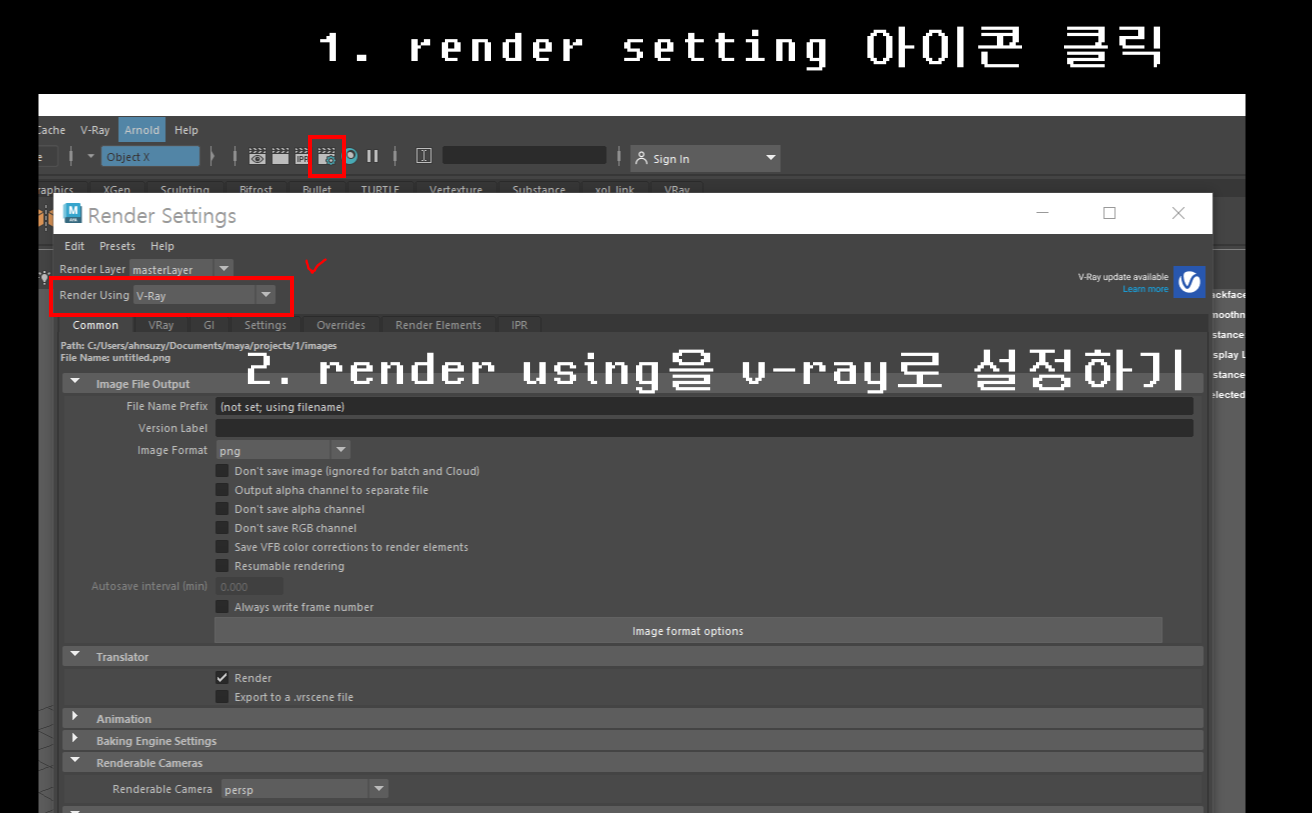Switch to the GI tab
The image size is (1312, 813).
[209, 325]
